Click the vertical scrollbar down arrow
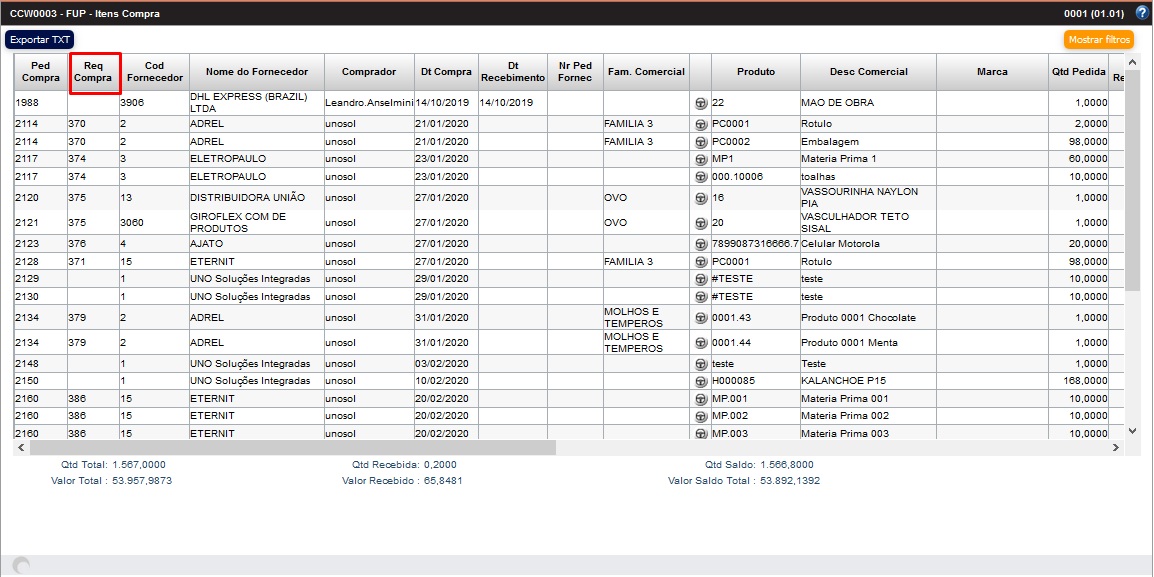Screen dimensions: 1154x577 1132,430
